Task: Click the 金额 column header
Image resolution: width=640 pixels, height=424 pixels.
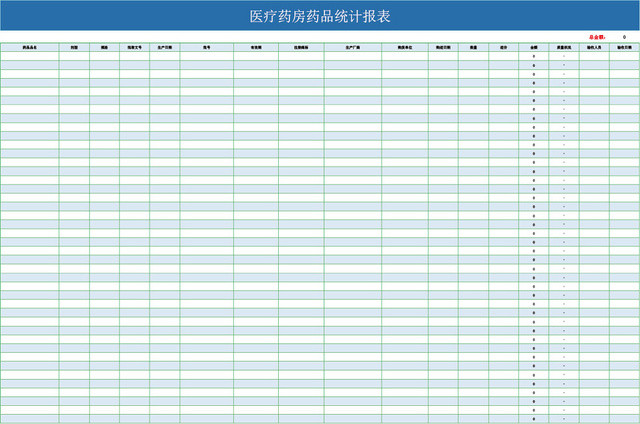Action: (534, 47)
